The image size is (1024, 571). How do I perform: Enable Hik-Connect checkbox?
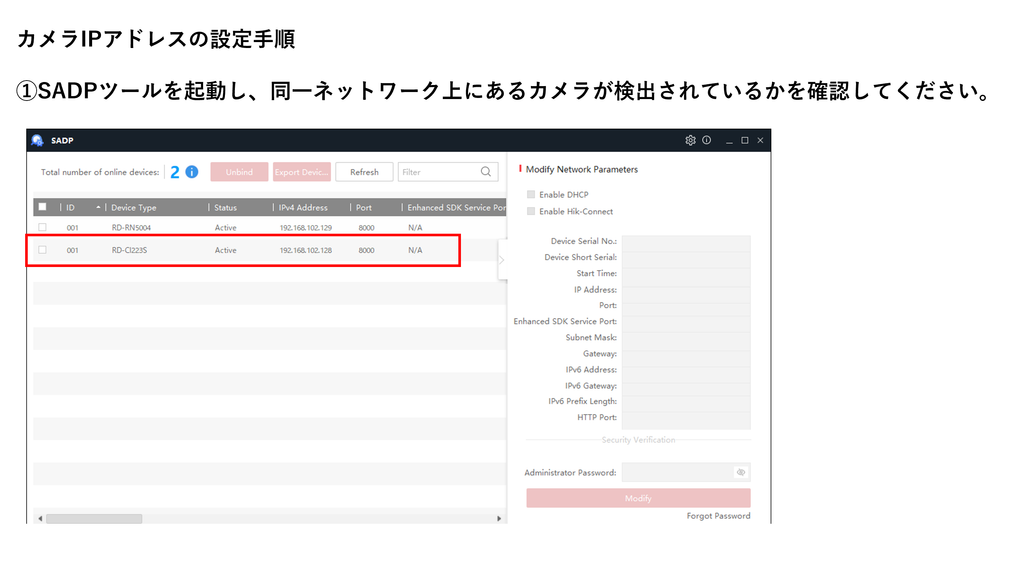[x=531, y=212]
